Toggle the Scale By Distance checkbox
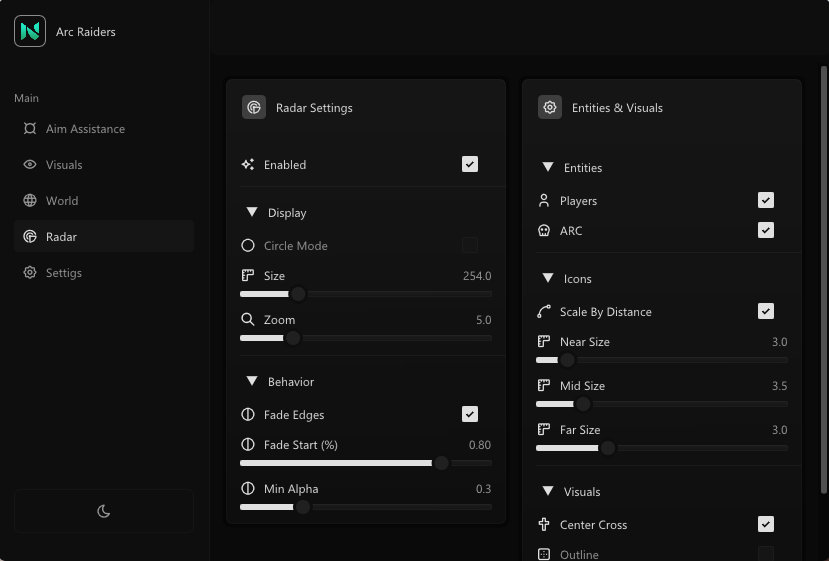Screen dimensions: 829x561 (766, 311)
